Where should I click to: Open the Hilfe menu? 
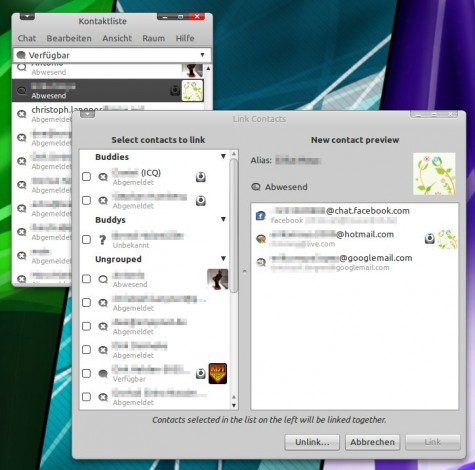click(x=185, y=38)
